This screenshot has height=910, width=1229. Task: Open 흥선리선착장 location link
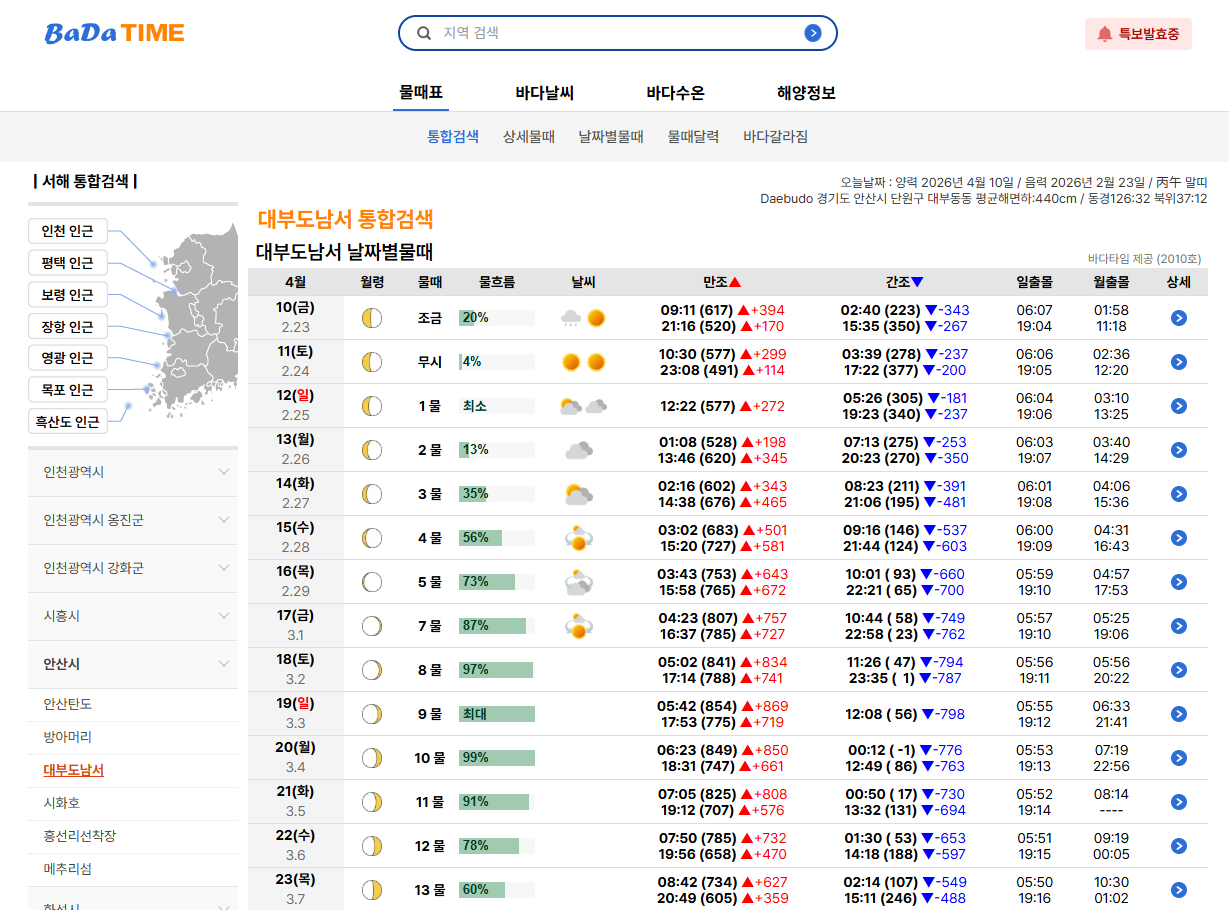tap(79, 836)
